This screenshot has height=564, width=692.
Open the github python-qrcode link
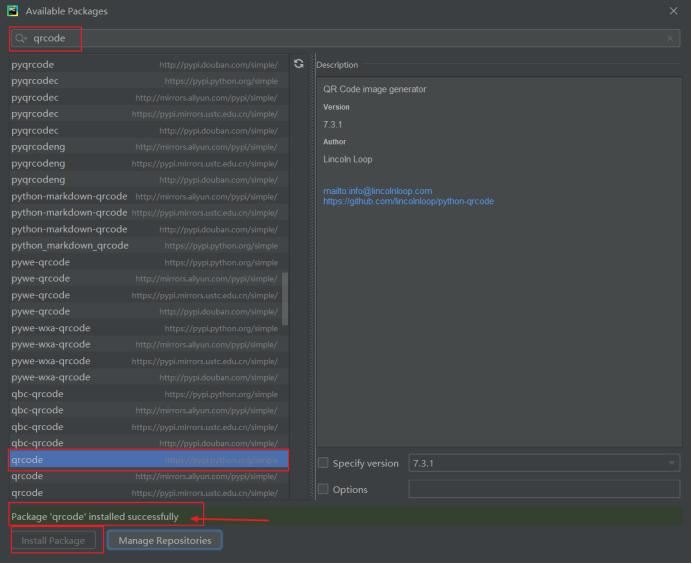click(x=408, y=201)
